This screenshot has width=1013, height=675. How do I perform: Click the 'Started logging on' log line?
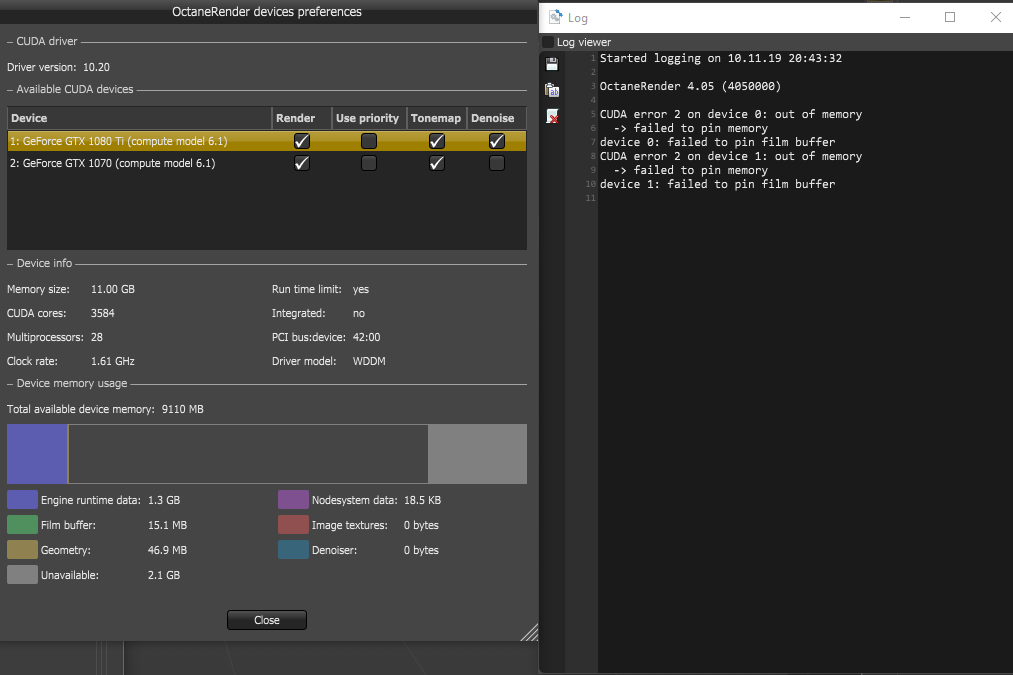720,58
